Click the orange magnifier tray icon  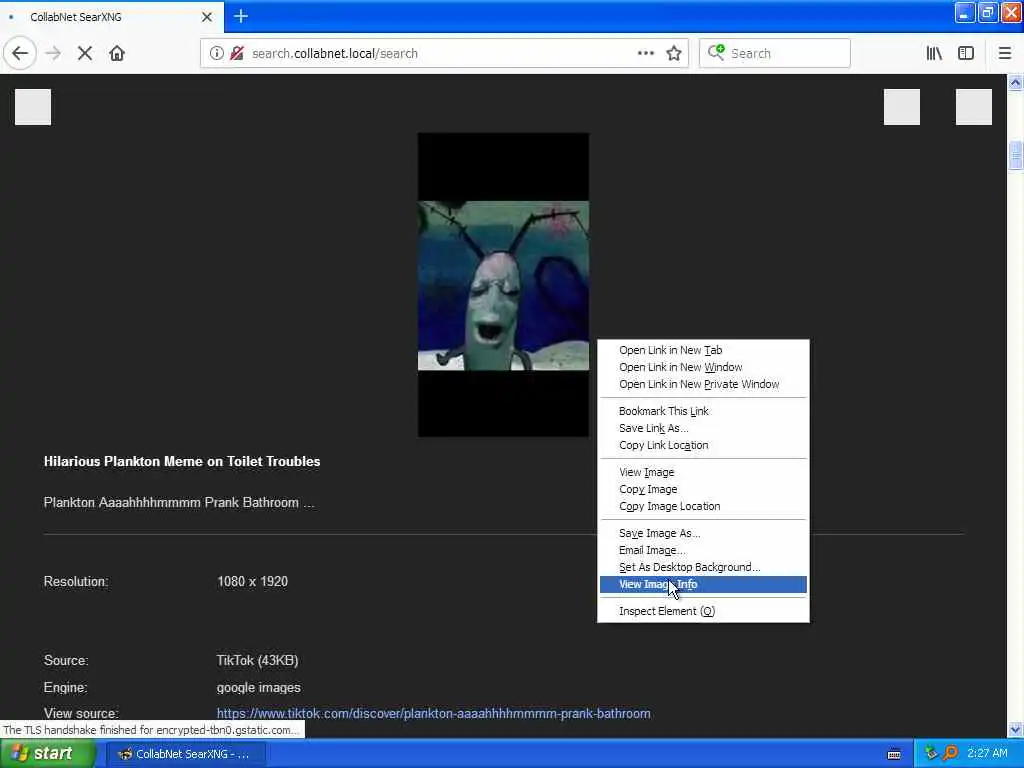[x=950, y=753]
